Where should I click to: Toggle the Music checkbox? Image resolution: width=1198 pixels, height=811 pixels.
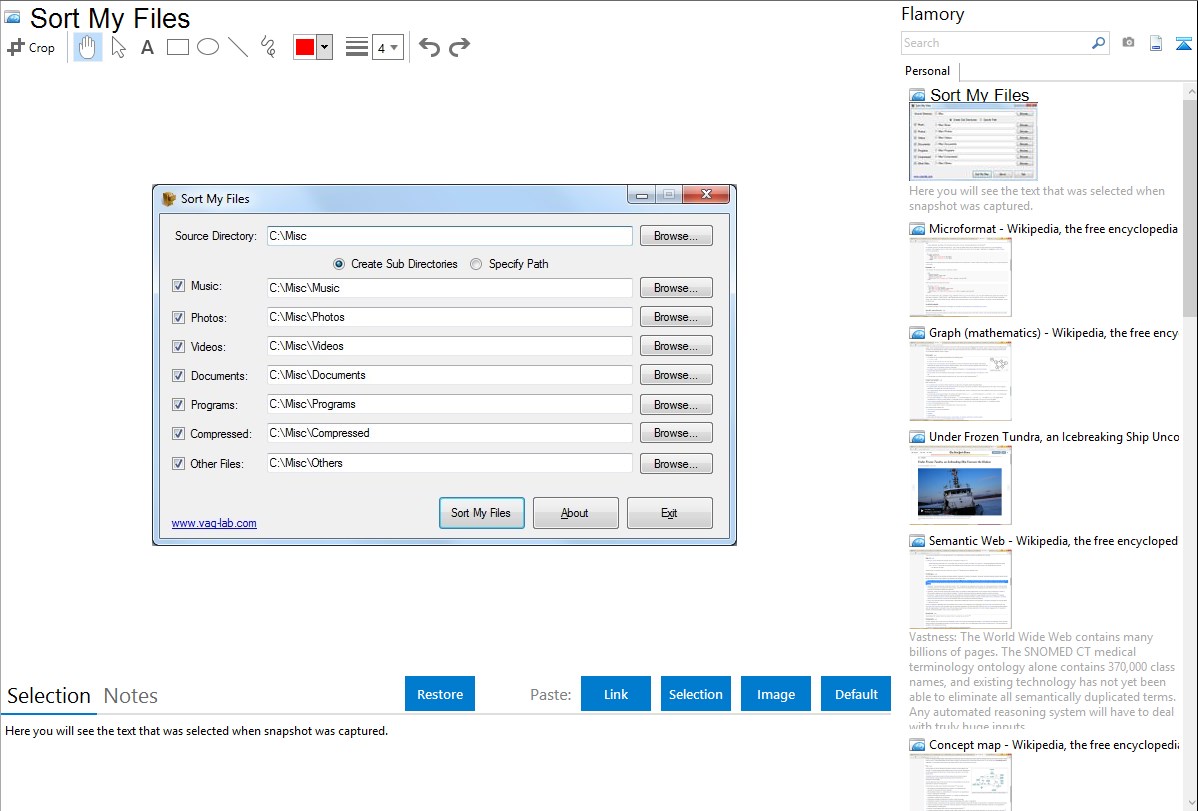pos(179,286)
